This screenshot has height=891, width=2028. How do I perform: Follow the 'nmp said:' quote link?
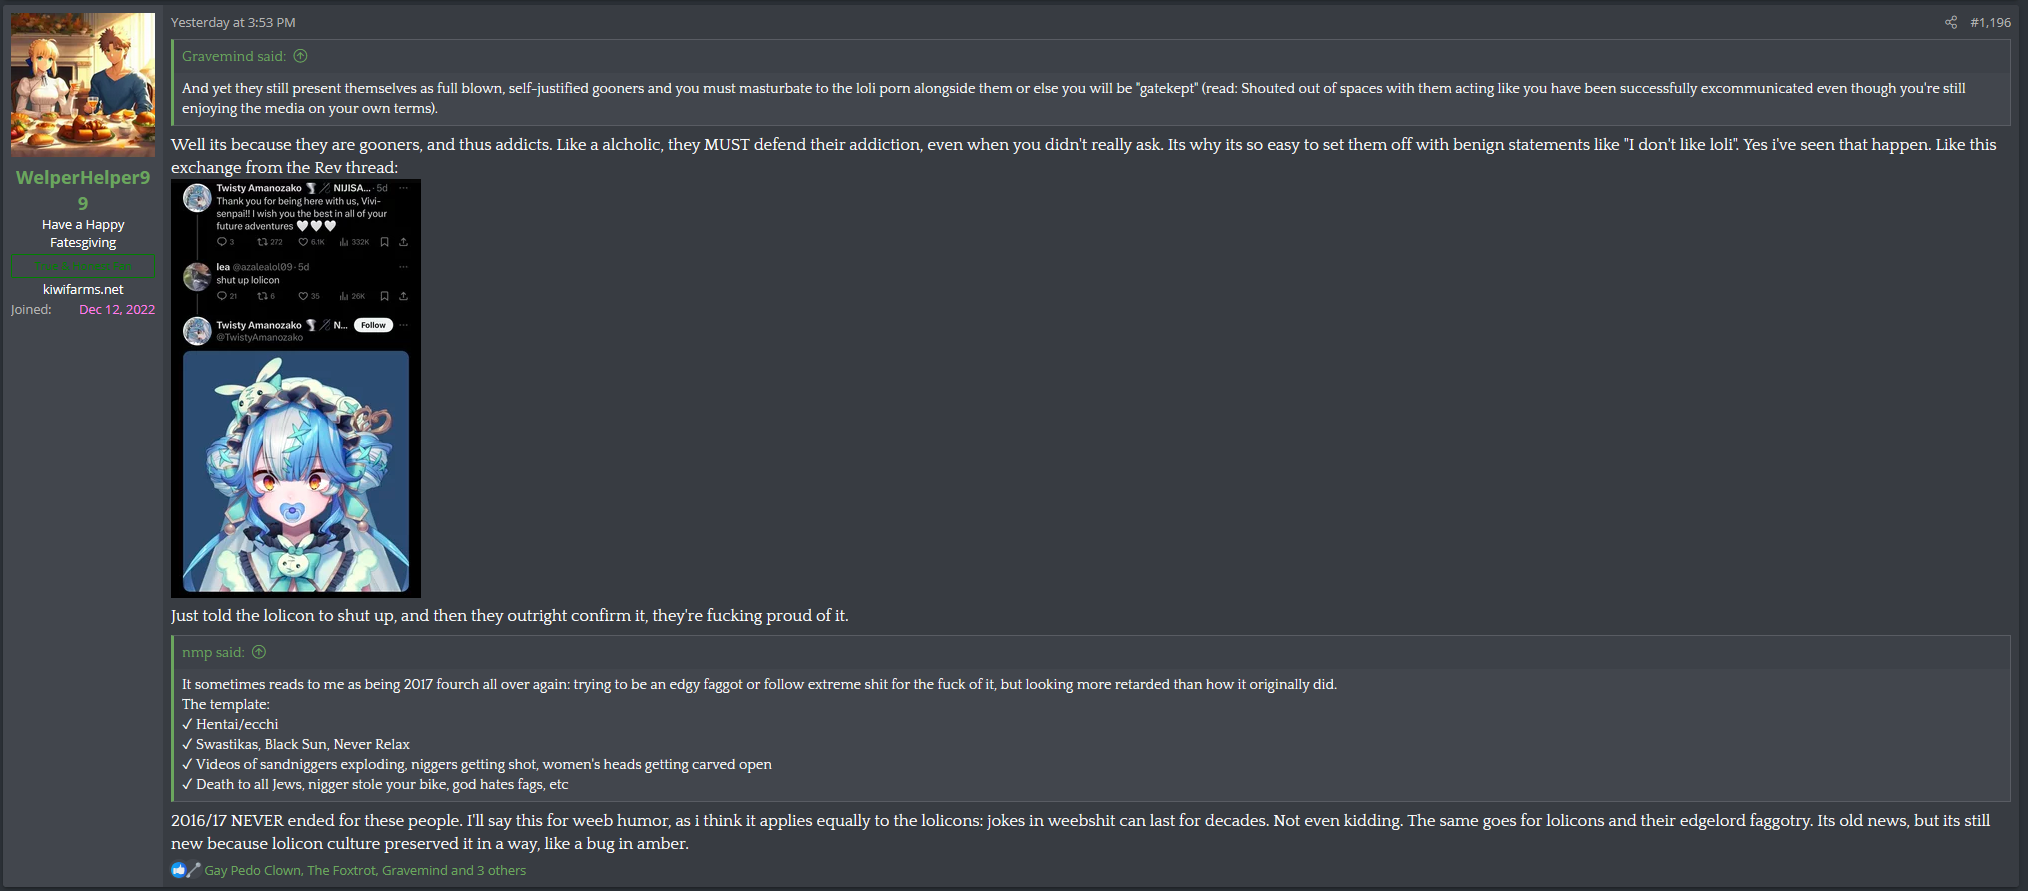[212, 652]
